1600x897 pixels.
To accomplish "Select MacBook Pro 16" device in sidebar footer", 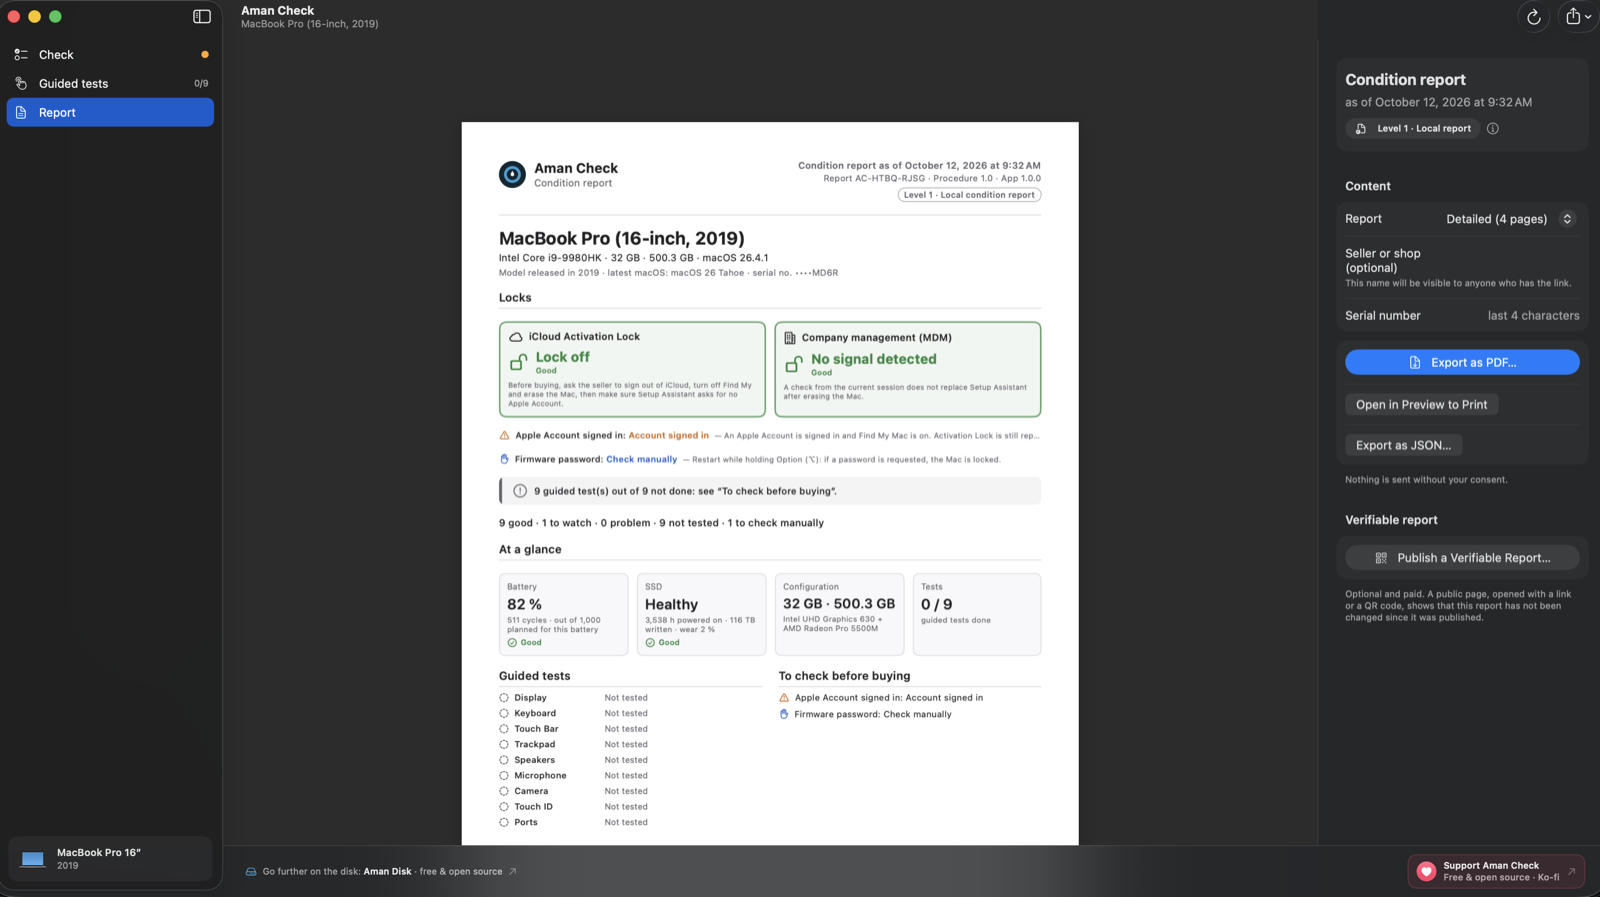I will [x=110, y=859].
